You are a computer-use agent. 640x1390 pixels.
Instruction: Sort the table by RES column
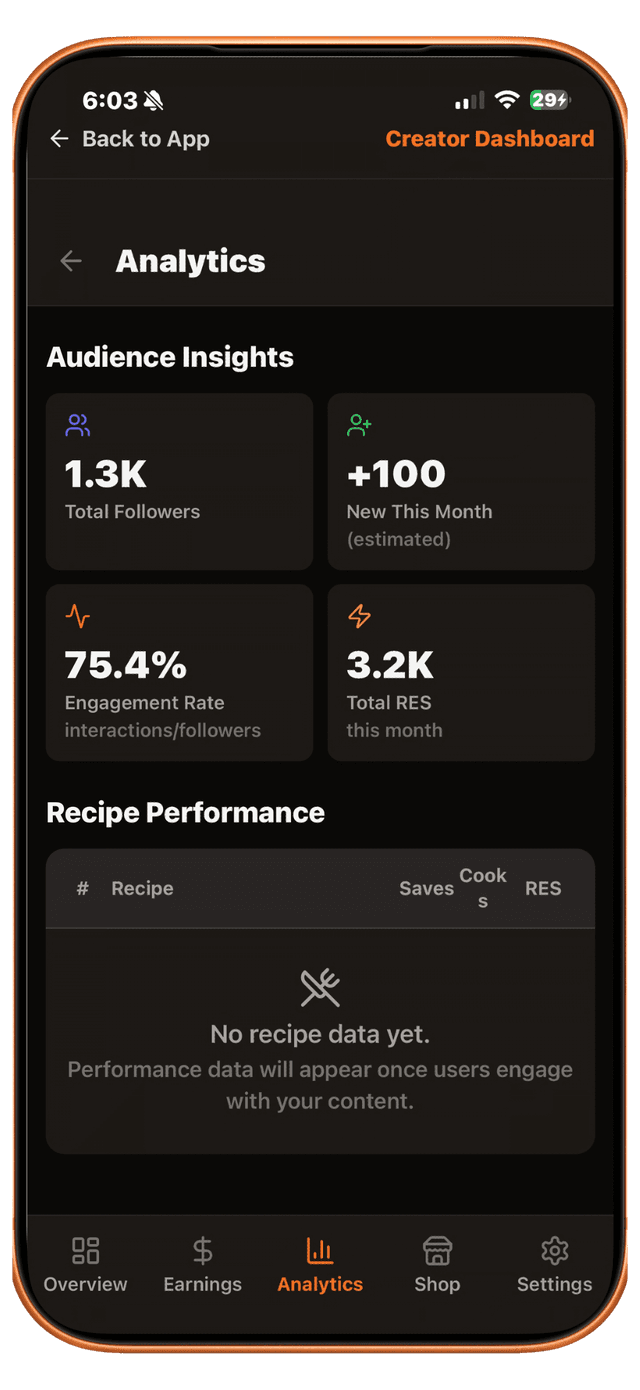[543, 889]
